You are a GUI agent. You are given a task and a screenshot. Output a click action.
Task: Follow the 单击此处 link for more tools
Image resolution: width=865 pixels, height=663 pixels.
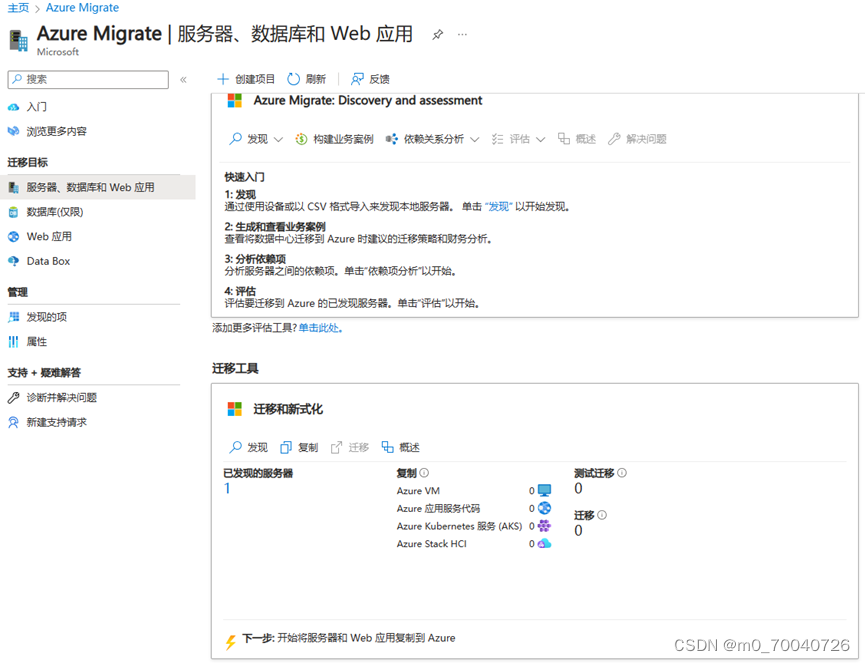pos(321,328)
